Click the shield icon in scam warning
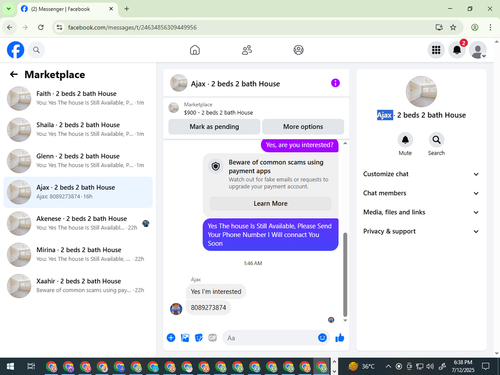 (216, 166)
